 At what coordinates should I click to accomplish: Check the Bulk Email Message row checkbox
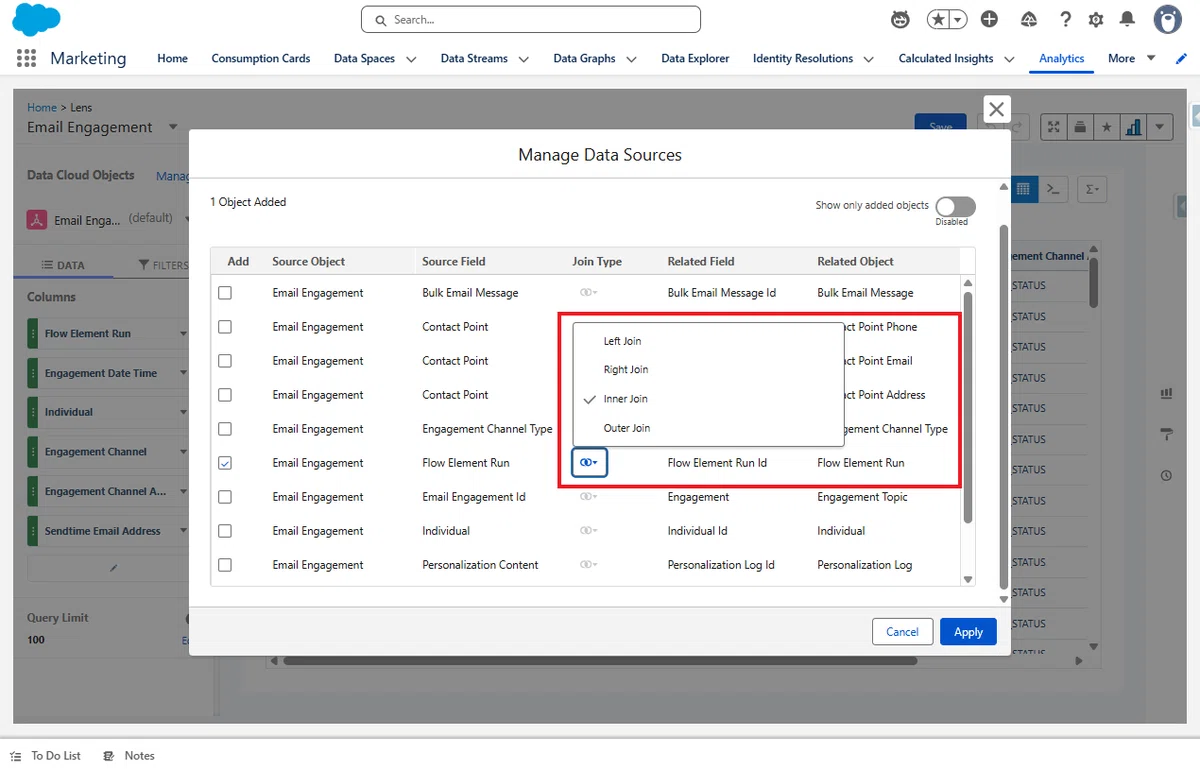pyautogui.click(x=225, y=293)
